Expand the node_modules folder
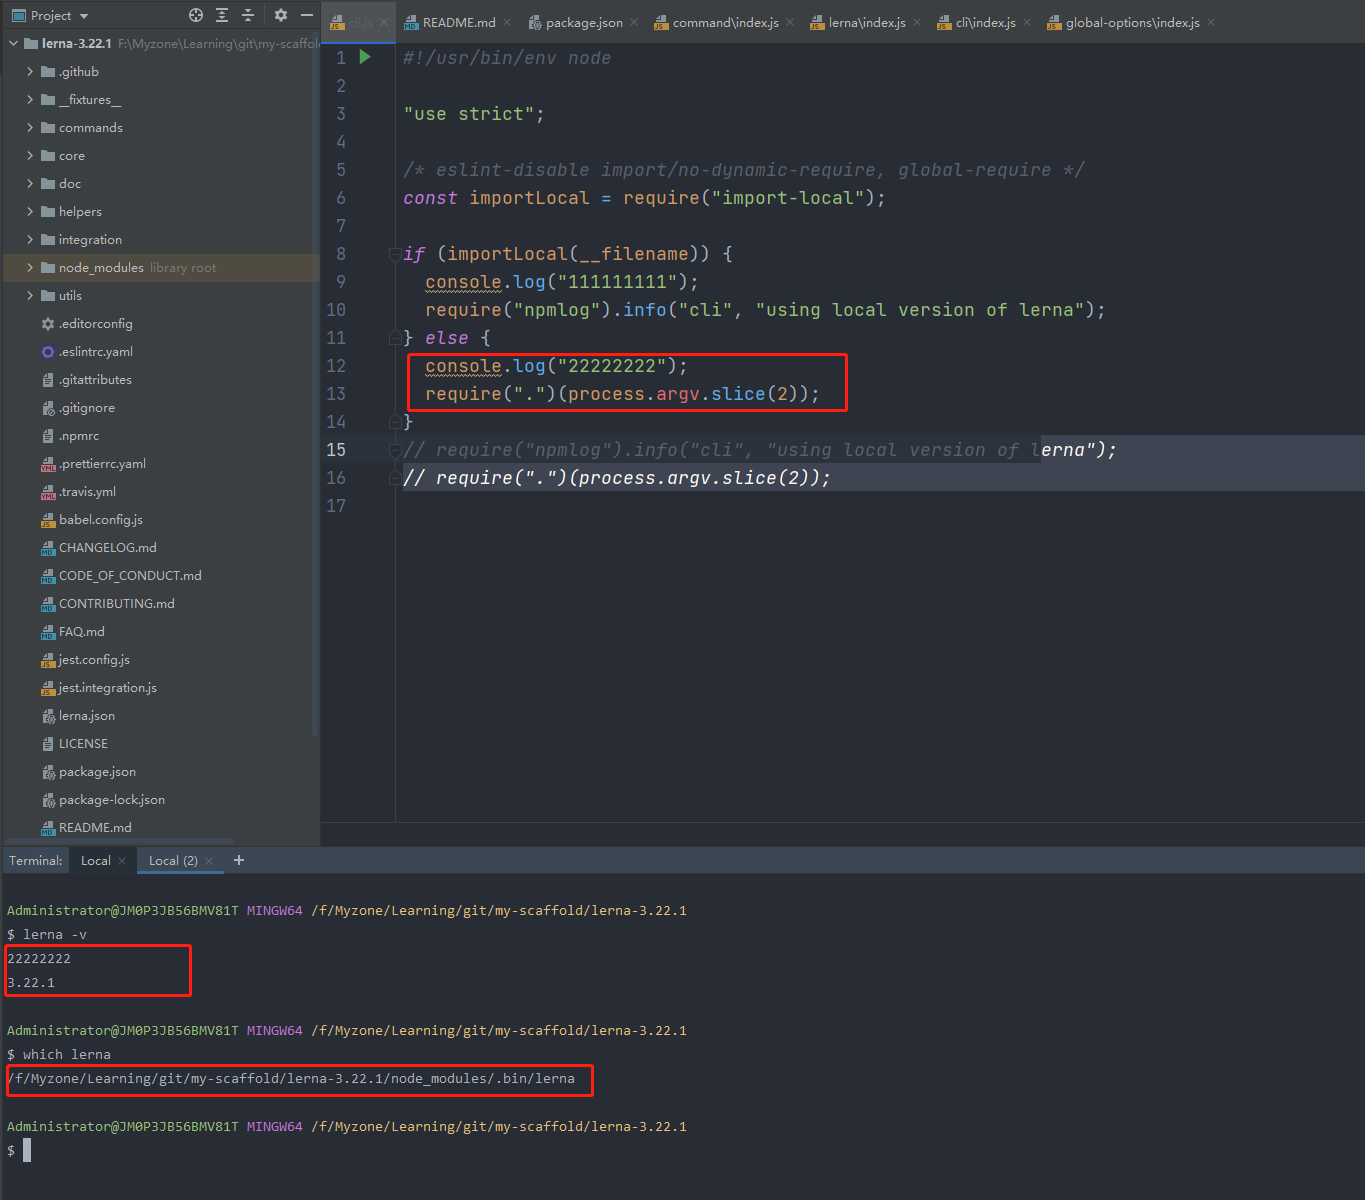The width and height of the screenshot is (1365, 1200). coord(30,267)
